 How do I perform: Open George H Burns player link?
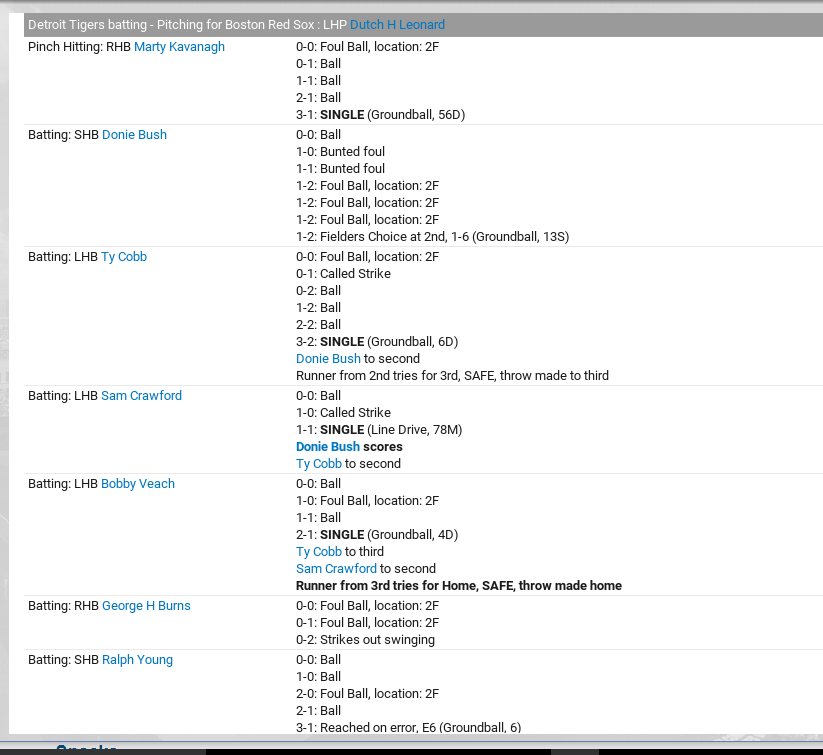146,606
